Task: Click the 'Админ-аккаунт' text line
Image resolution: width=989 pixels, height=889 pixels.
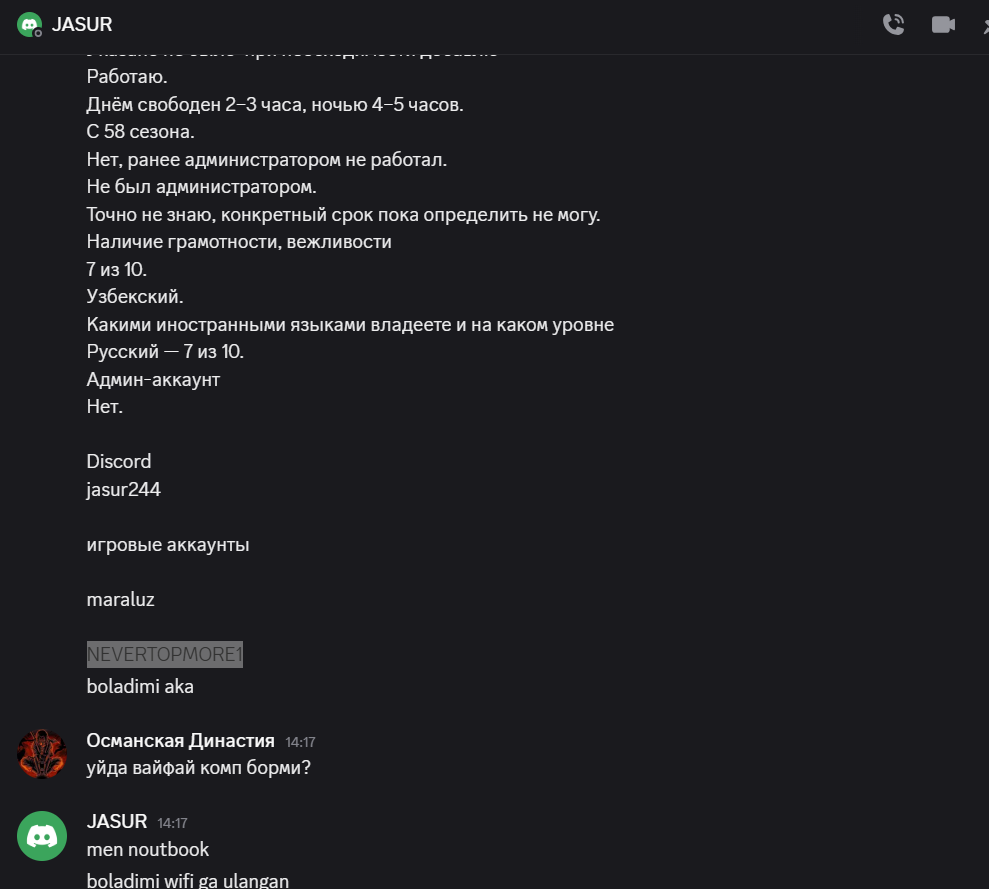Action: [x=153, y=380]
